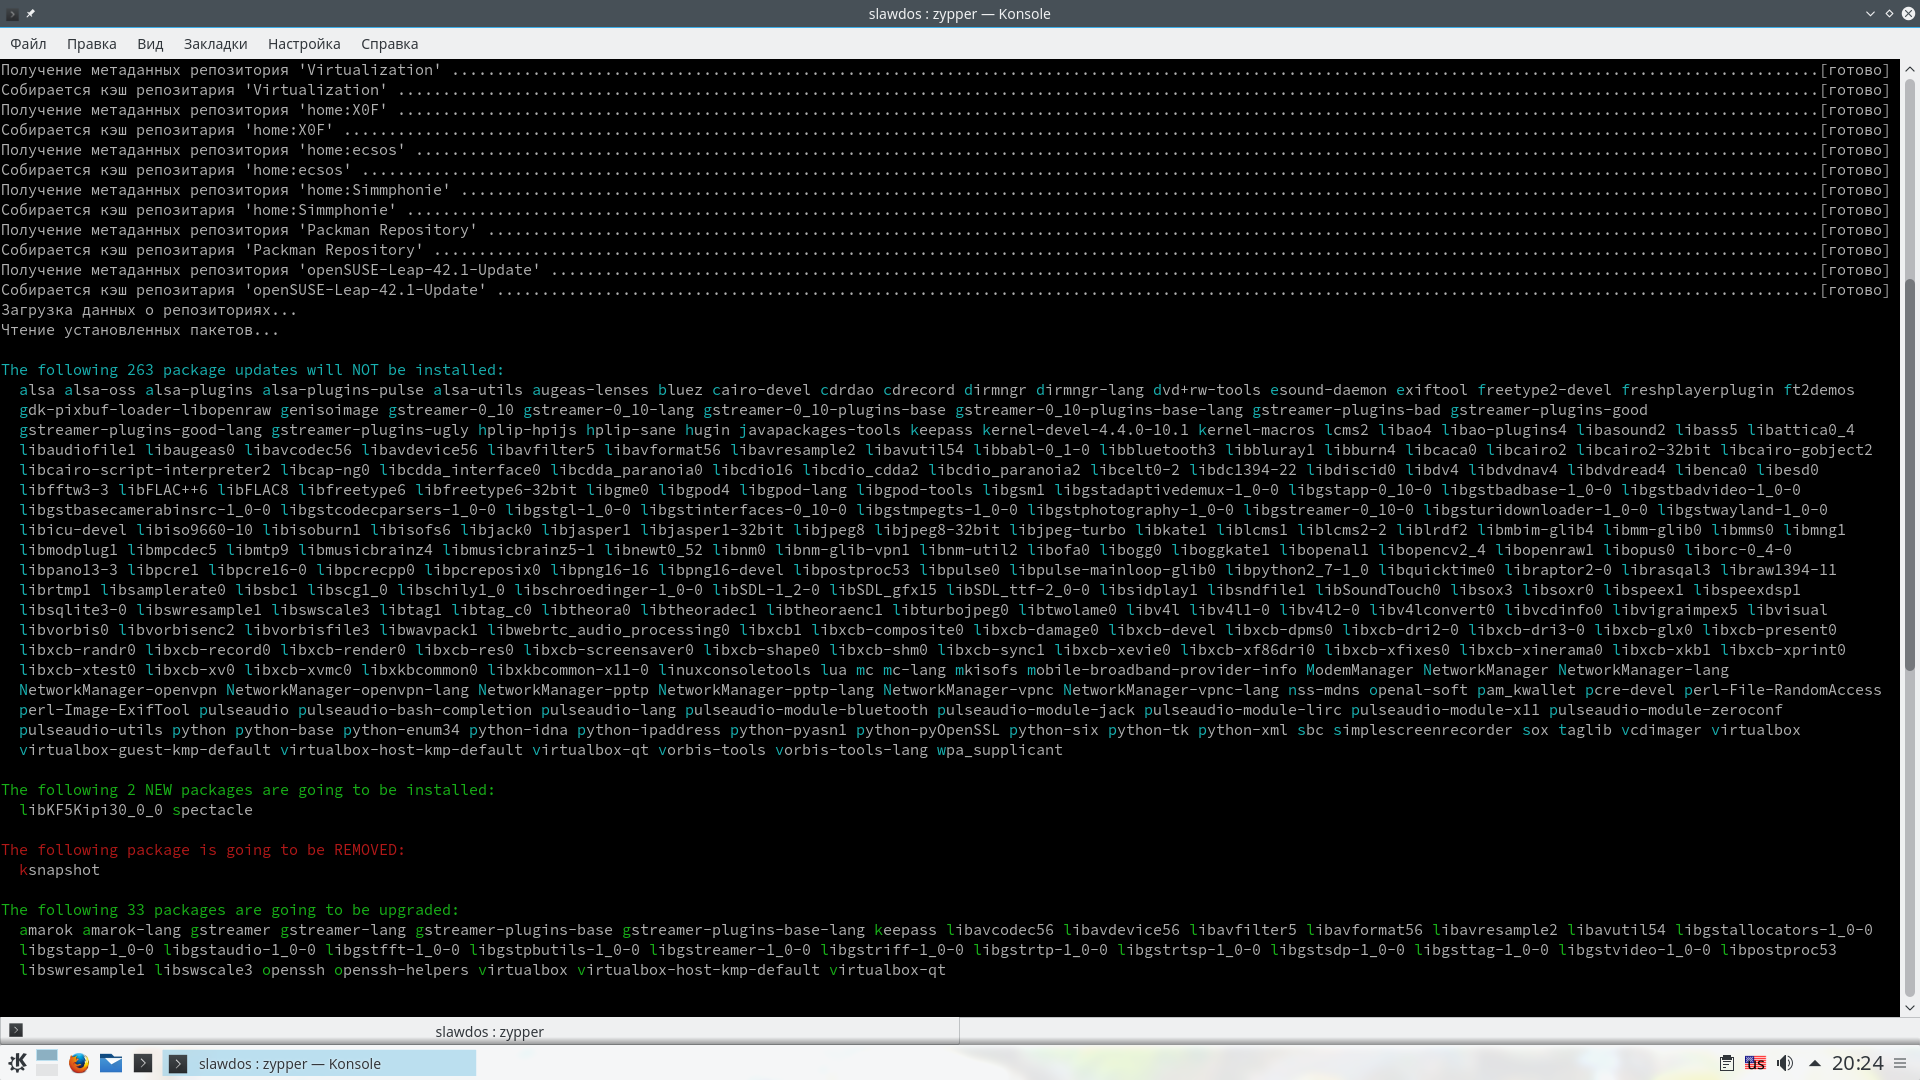
Task: Expand the hidden system tray icons arrow
Action: [x=1815, y=1063]
